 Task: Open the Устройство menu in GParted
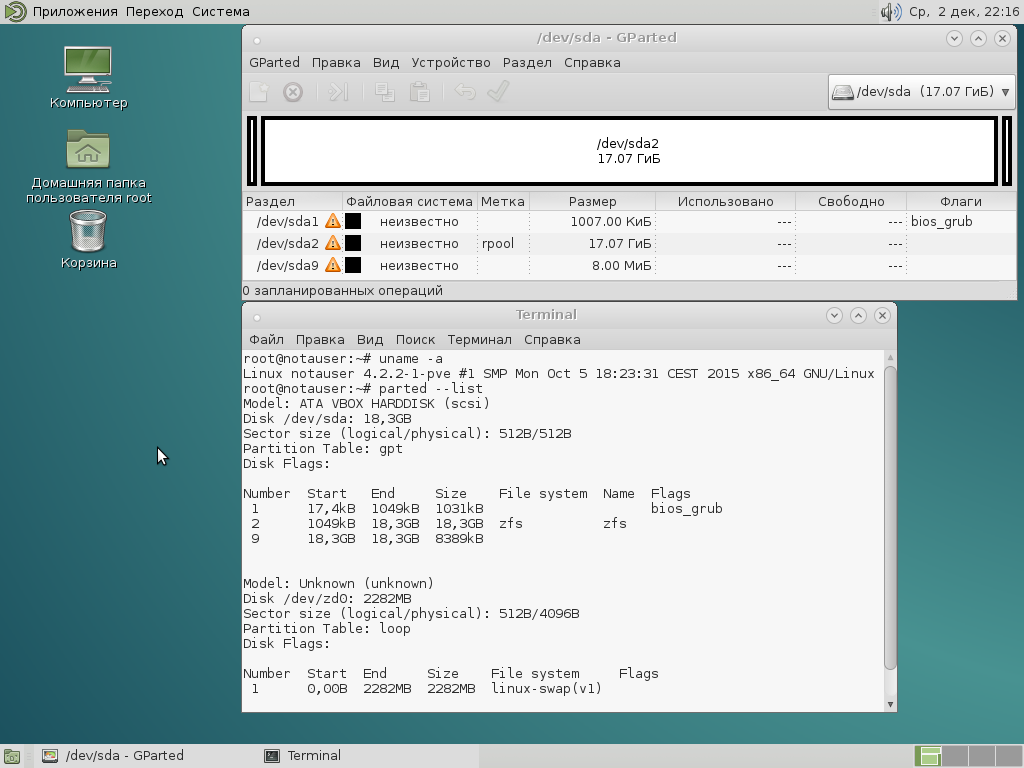tap(451, 62)
